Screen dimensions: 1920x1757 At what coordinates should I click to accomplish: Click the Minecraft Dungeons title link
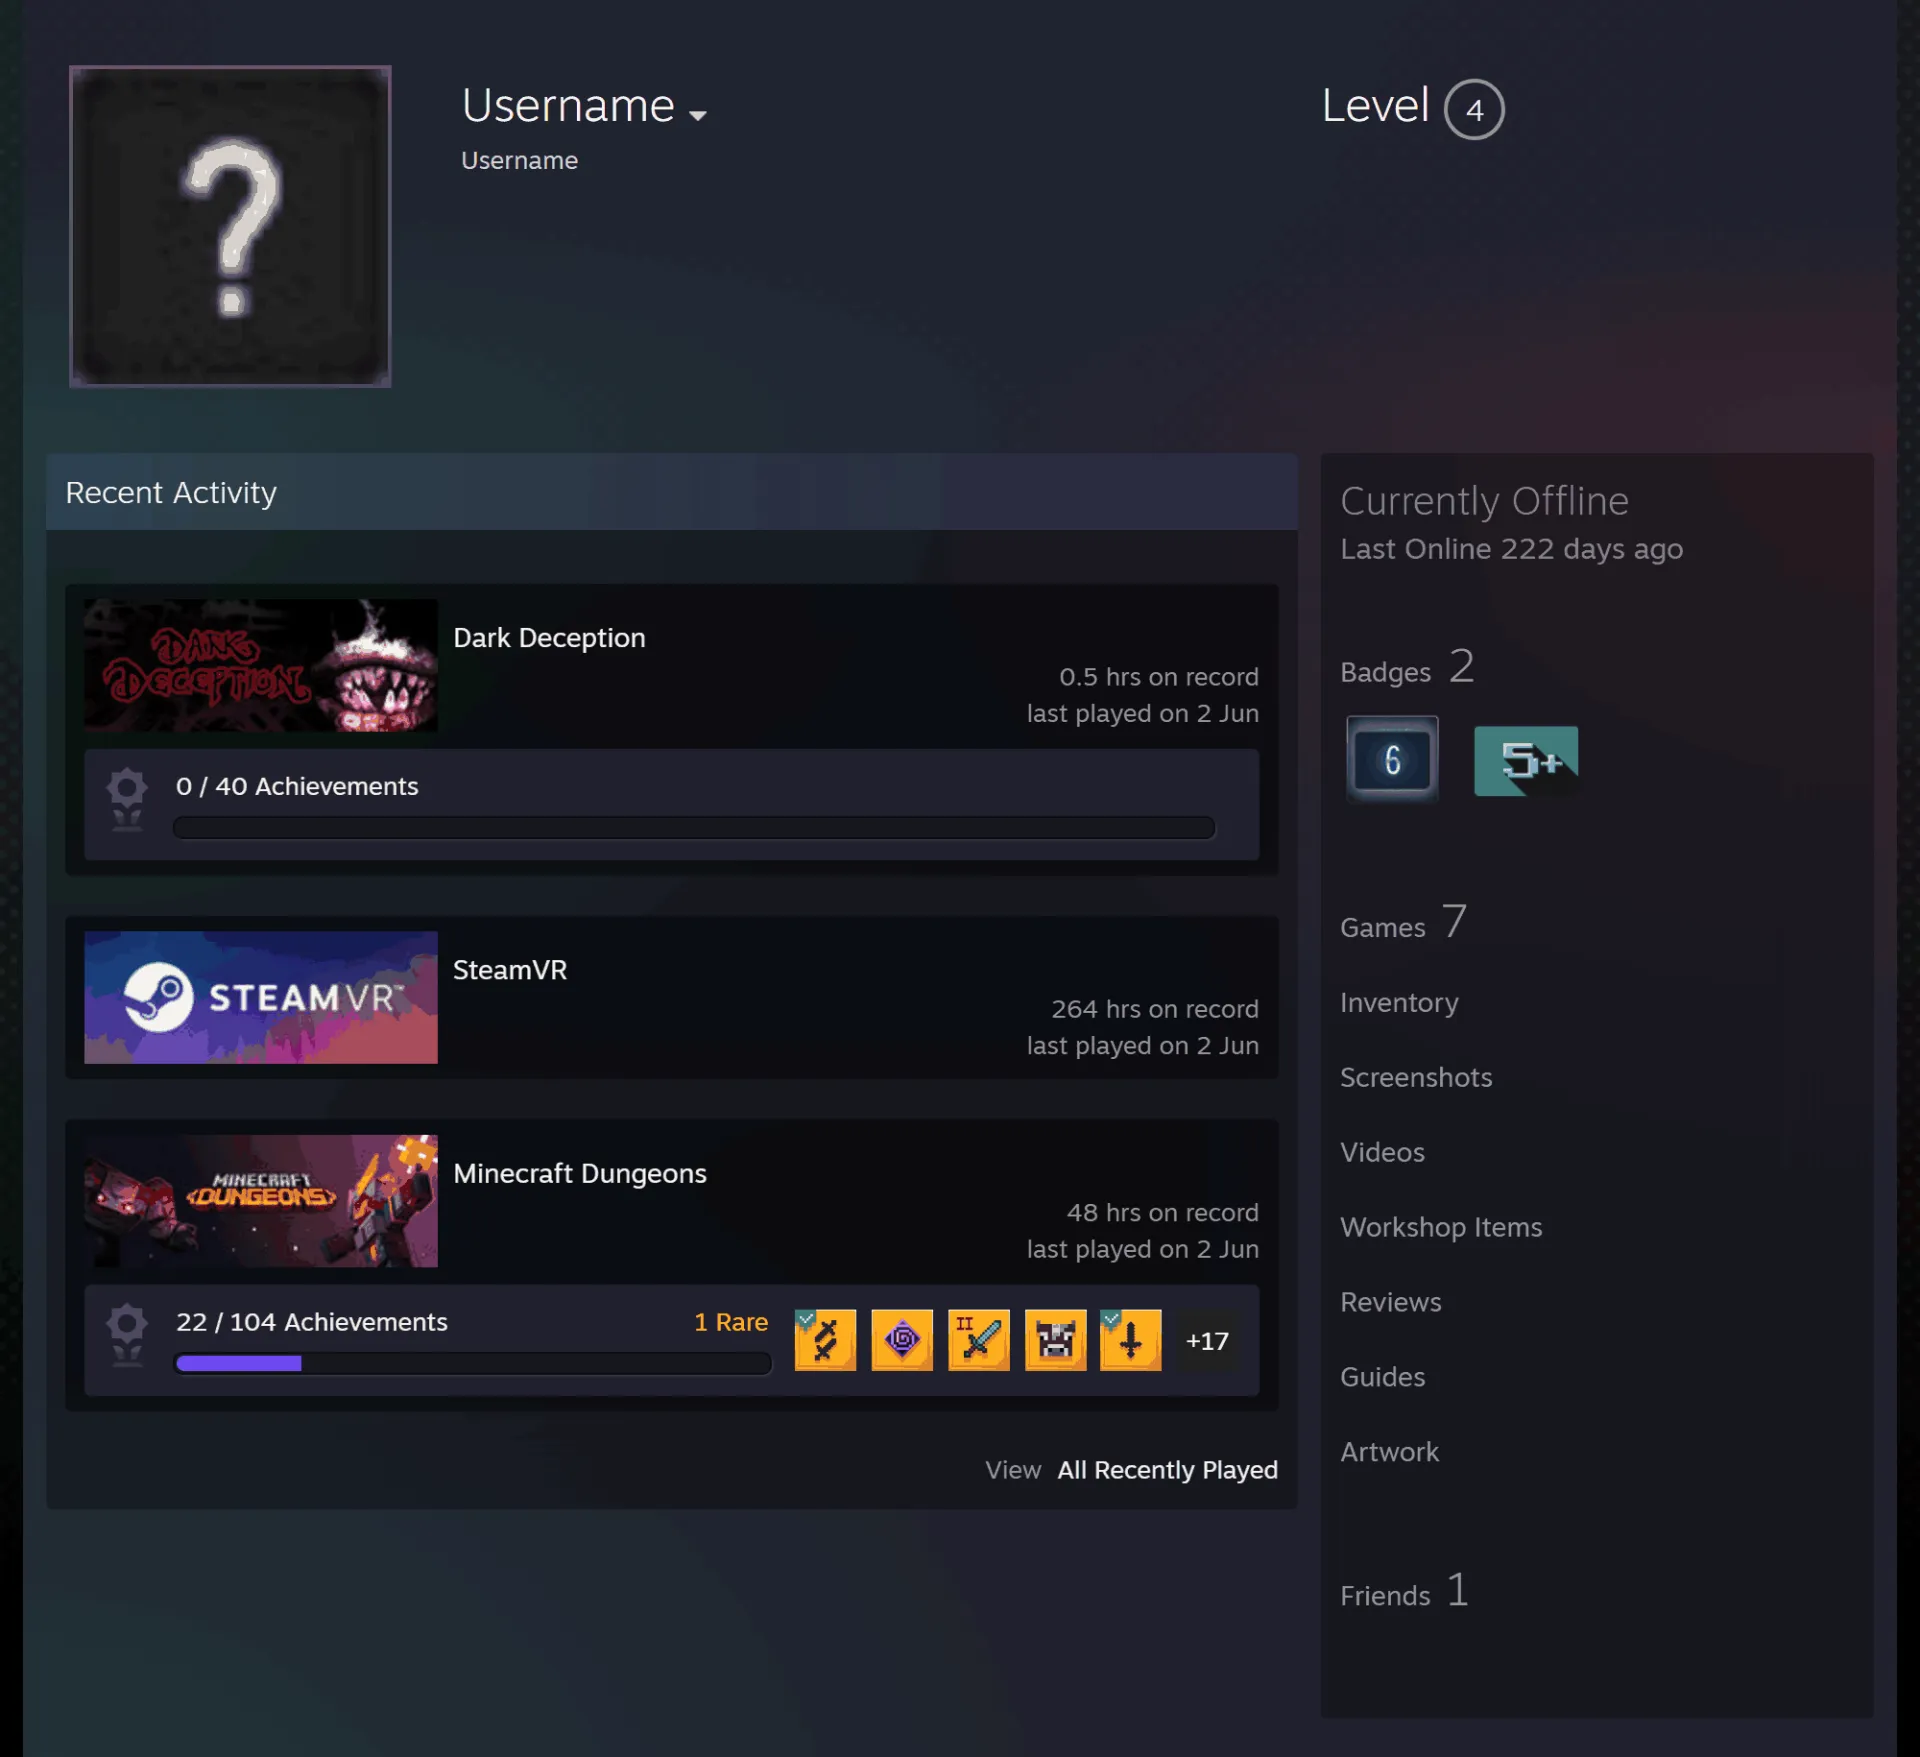580,1173
